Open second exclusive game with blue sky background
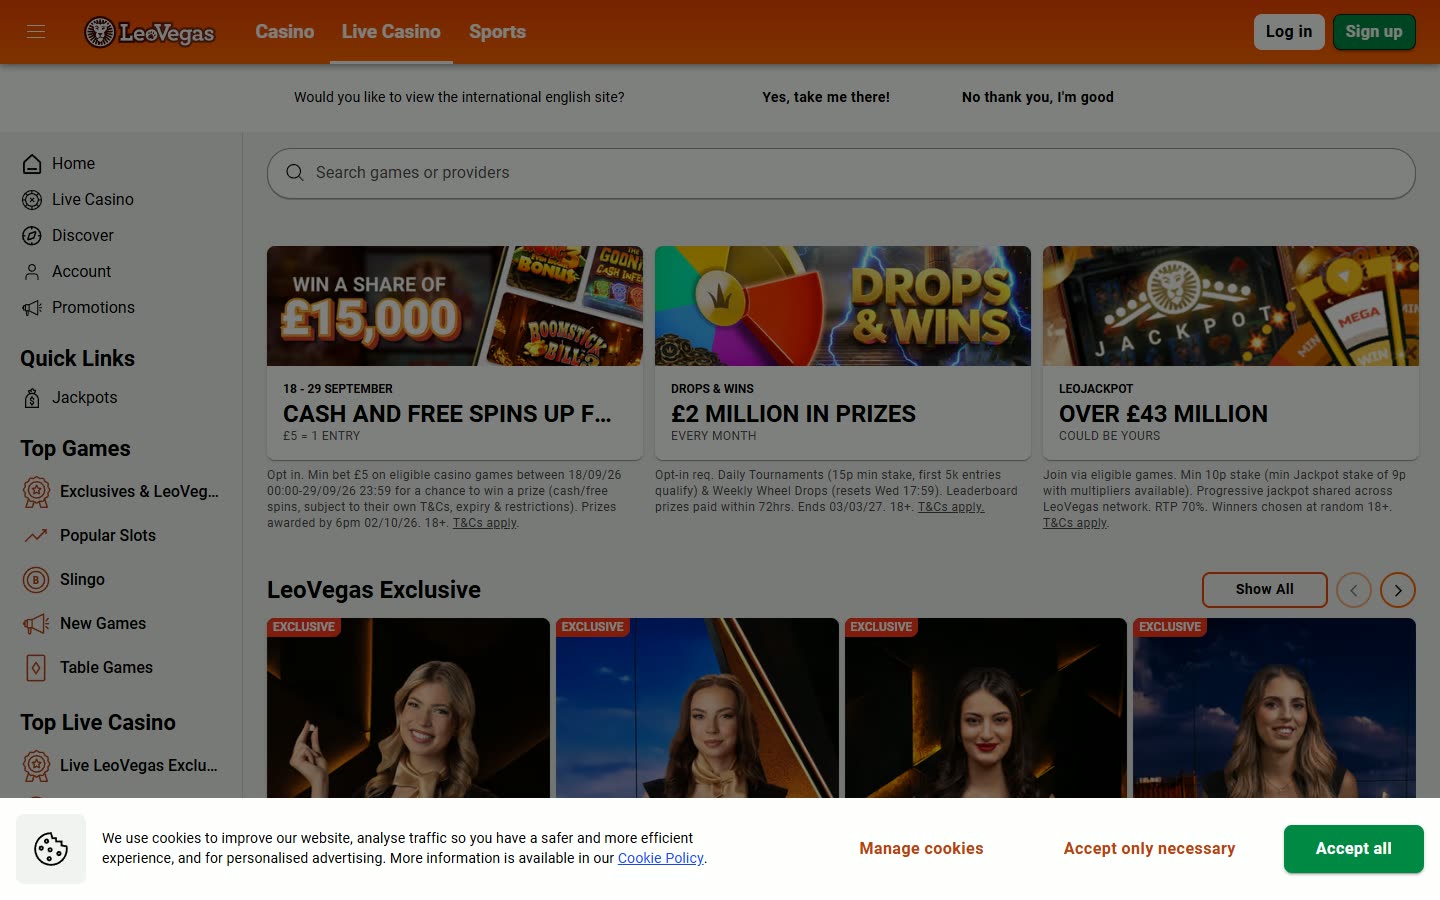Viewport: 1440px width, 900px height. (x=697, y=708)
